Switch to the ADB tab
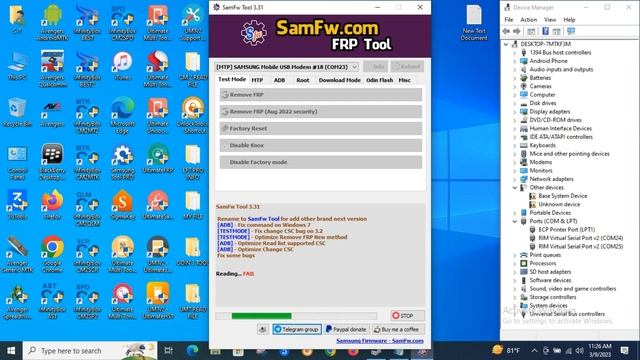Viewport: 640px width, 360px height. pyautogui.click(x=279, y=80)
